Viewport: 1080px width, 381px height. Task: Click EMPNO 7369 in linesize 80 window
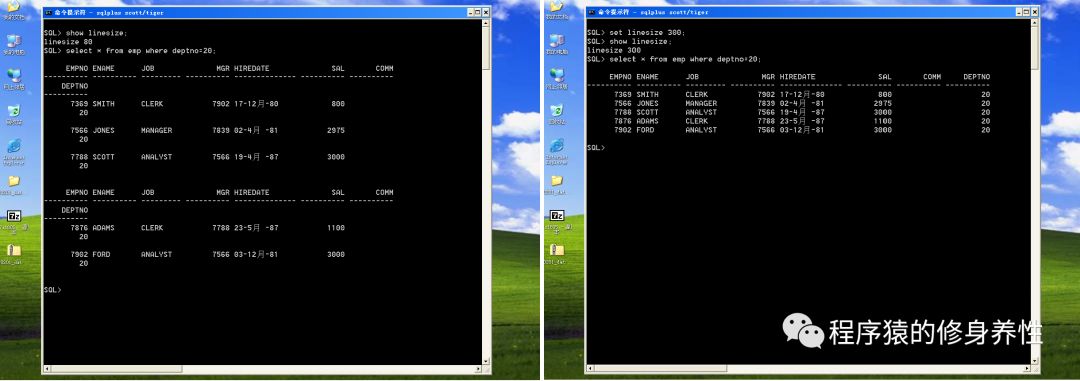80,103
